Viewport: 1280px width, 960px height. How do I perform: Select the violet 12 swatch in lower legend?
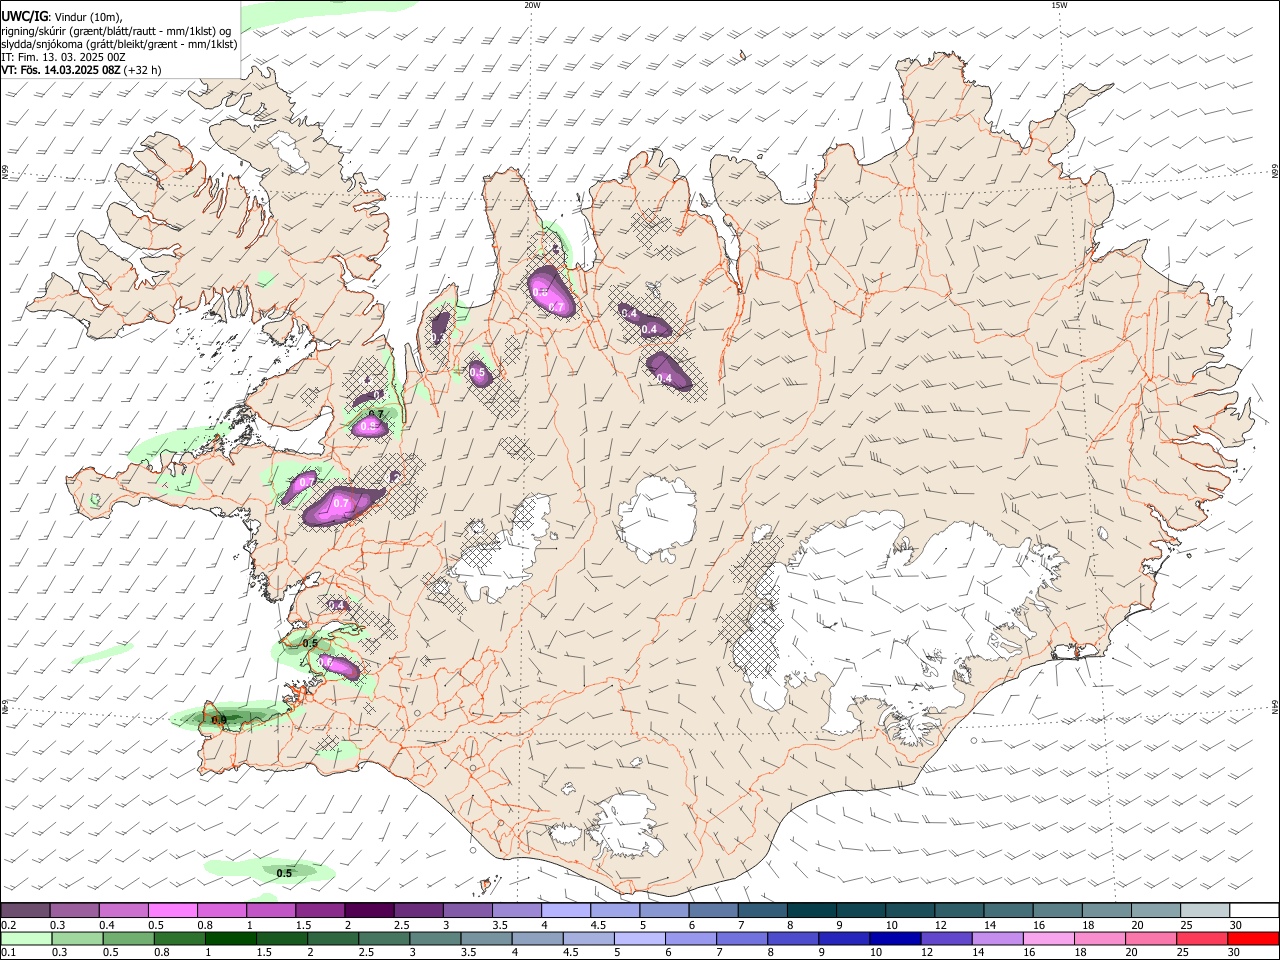tap(946, 939)
